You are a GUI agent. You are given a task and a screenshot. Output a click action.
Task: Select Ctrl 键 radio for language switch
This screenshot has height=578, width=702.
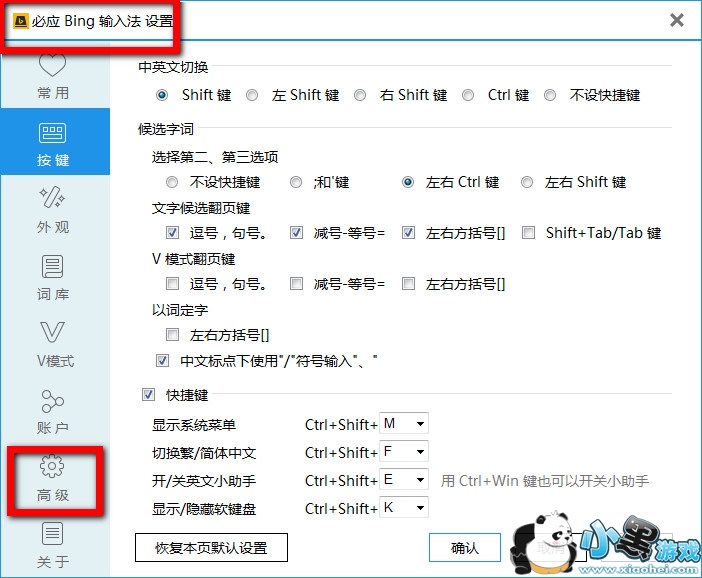click(468, 95)
